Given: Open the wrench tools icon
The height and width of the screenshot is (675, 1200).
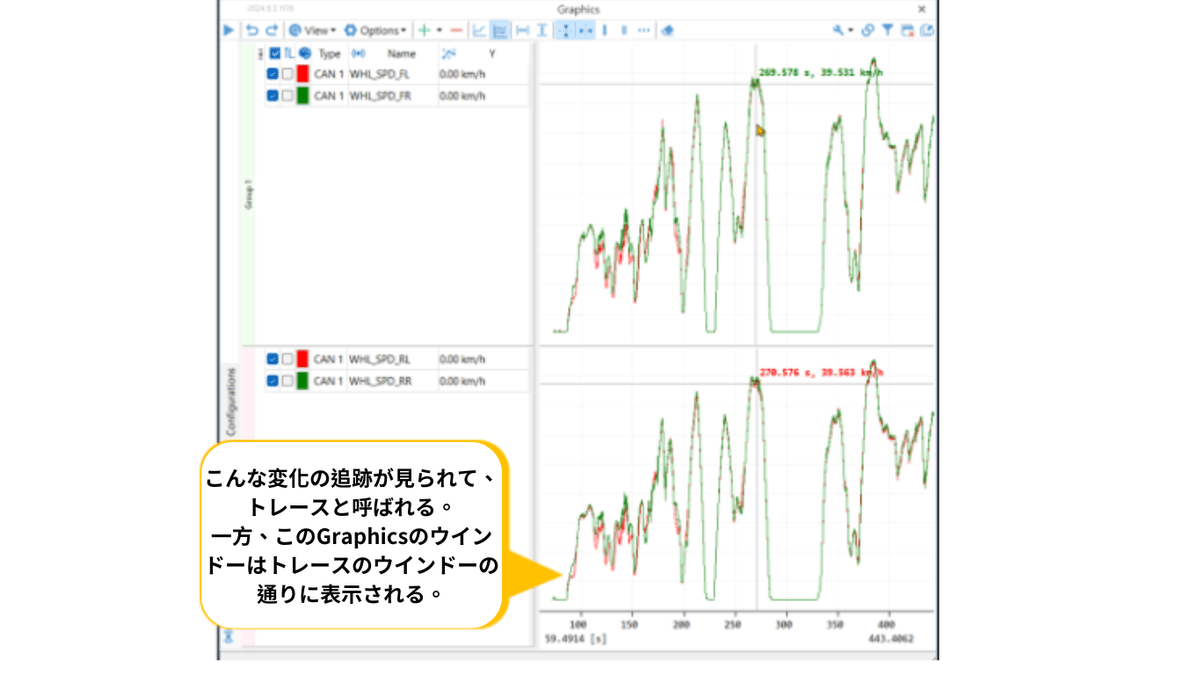Looking at the screenshot, I should pyautogui.click(x=838, y=31).
